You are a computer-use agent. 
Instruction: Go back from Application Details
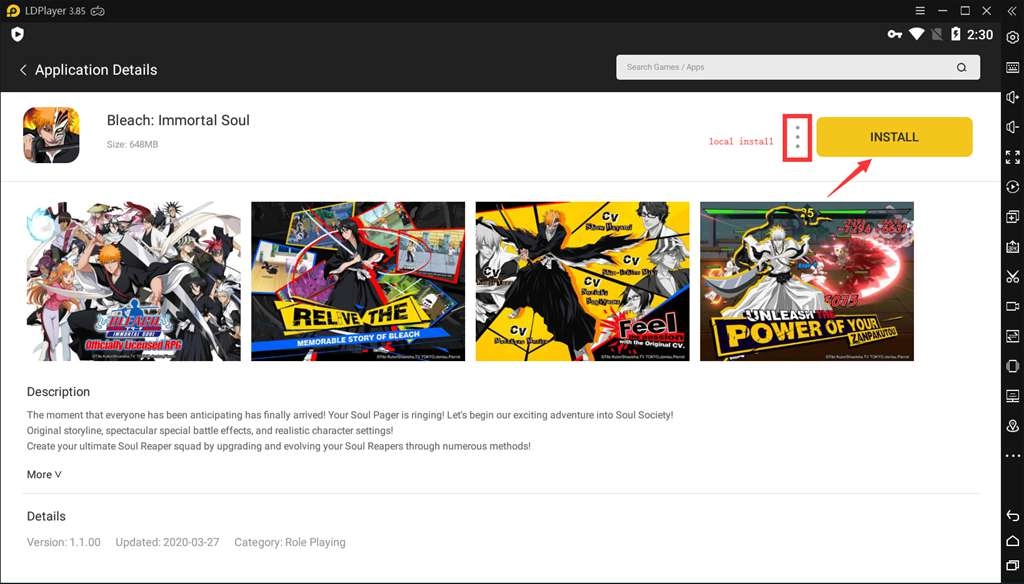[23, 70]
